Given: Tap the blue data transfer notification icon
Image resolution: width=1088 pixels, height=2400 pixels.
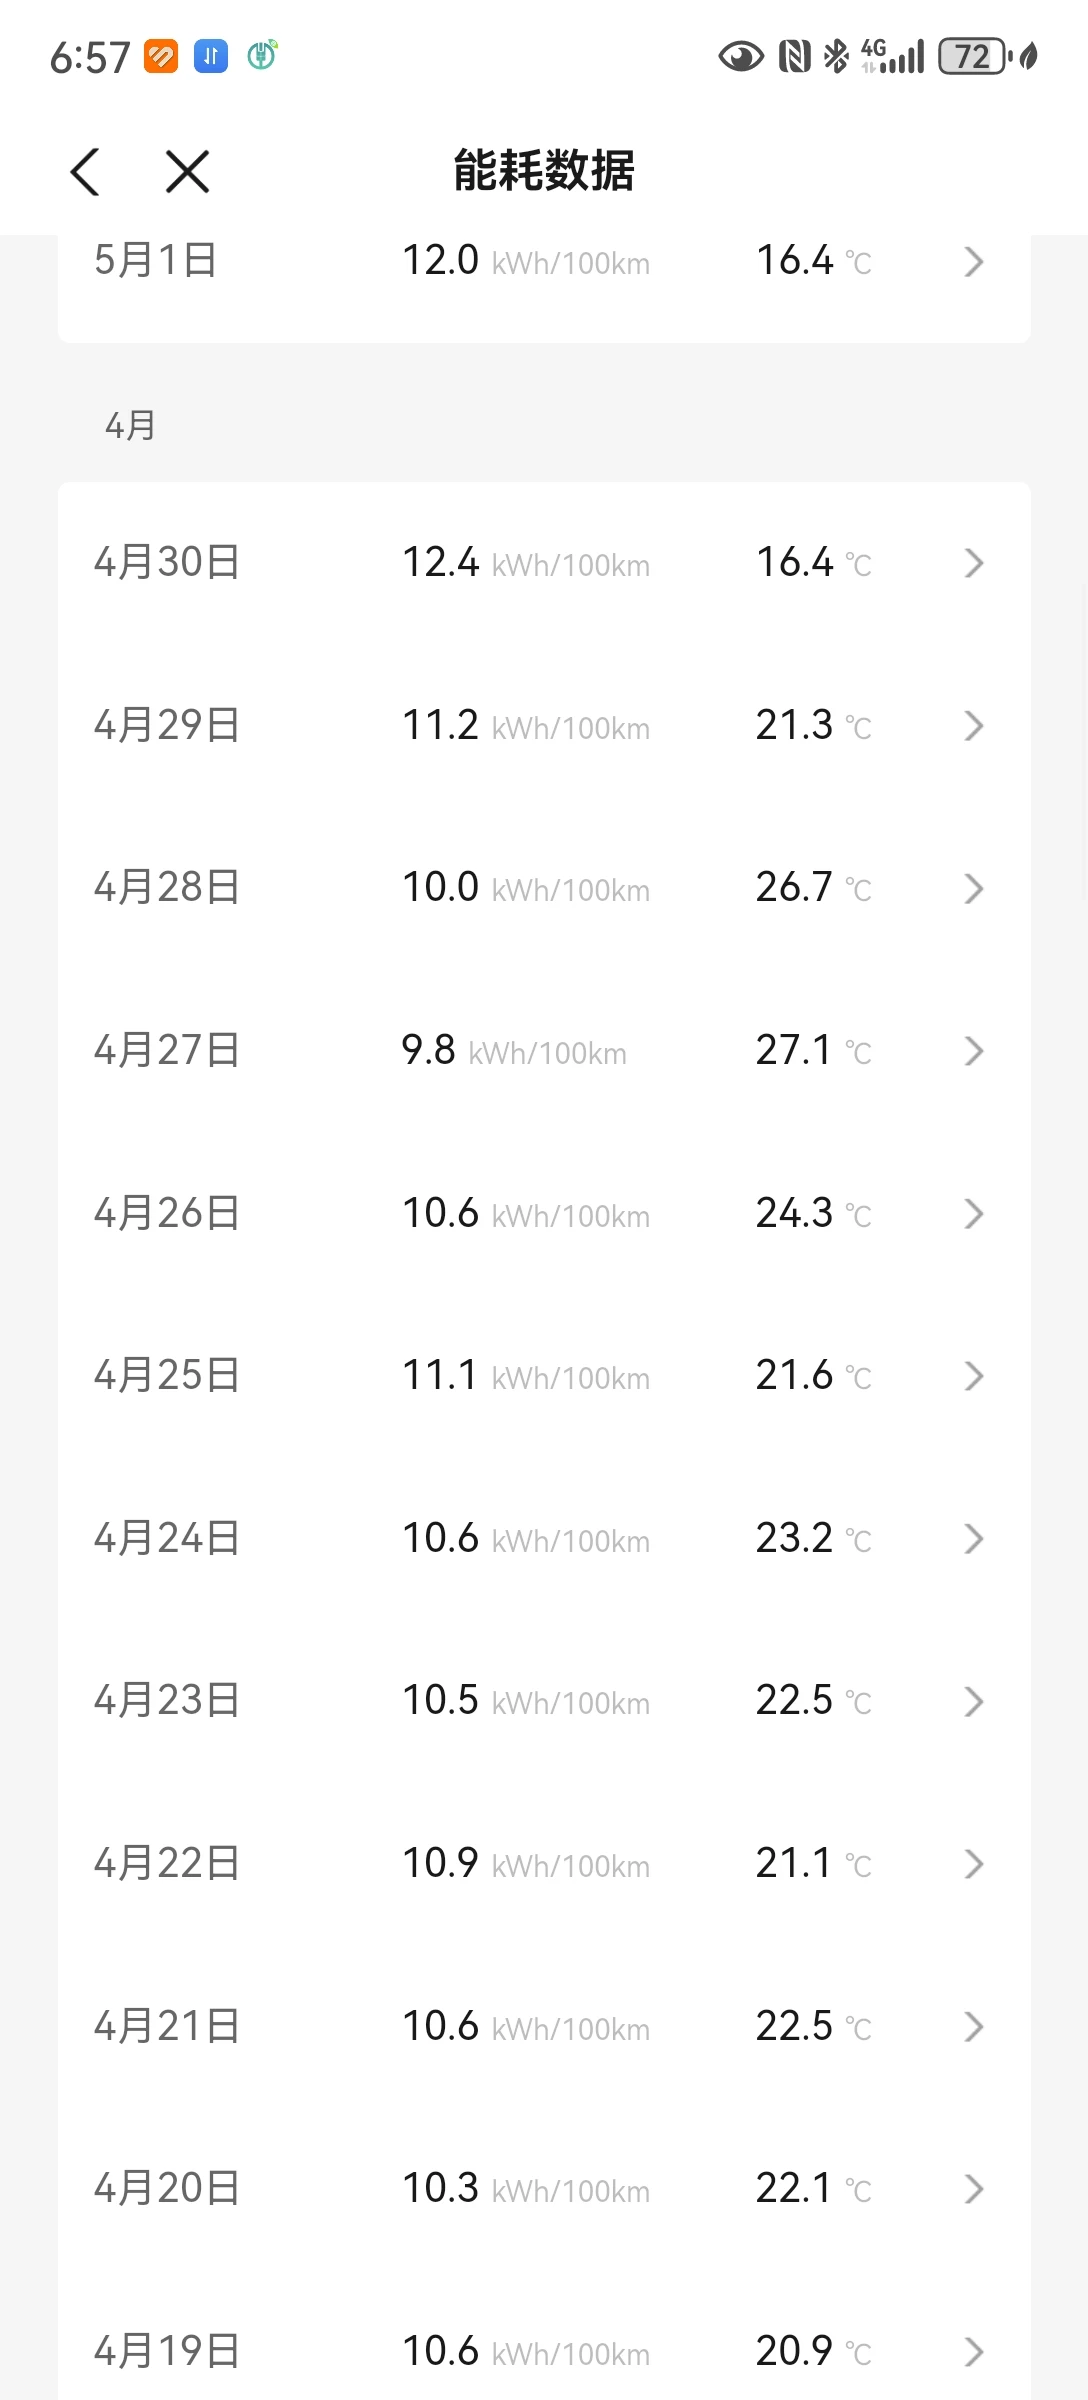Looking at the screenshot, I should point(211,57).
